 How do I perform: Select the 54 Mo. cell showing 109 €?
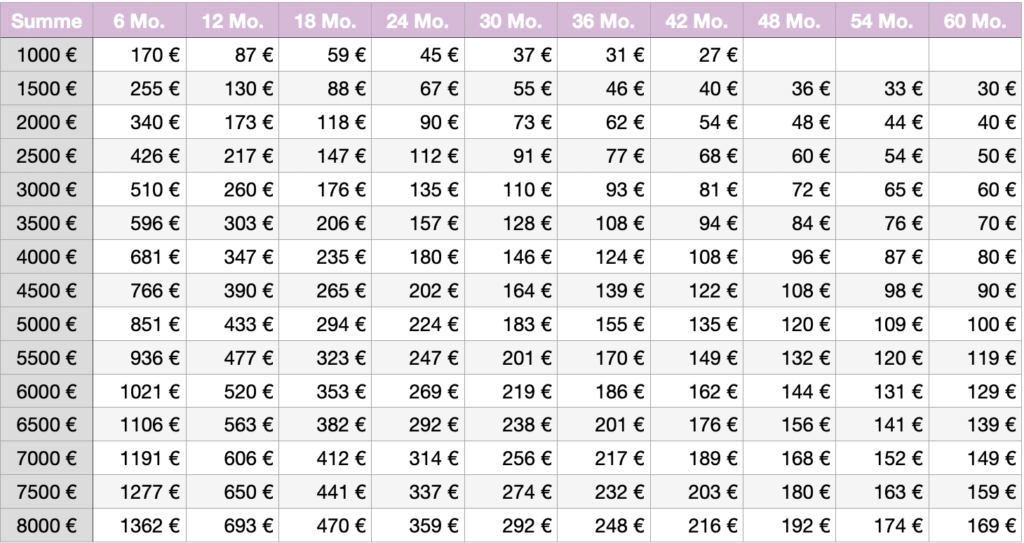[x=882, y=324]
